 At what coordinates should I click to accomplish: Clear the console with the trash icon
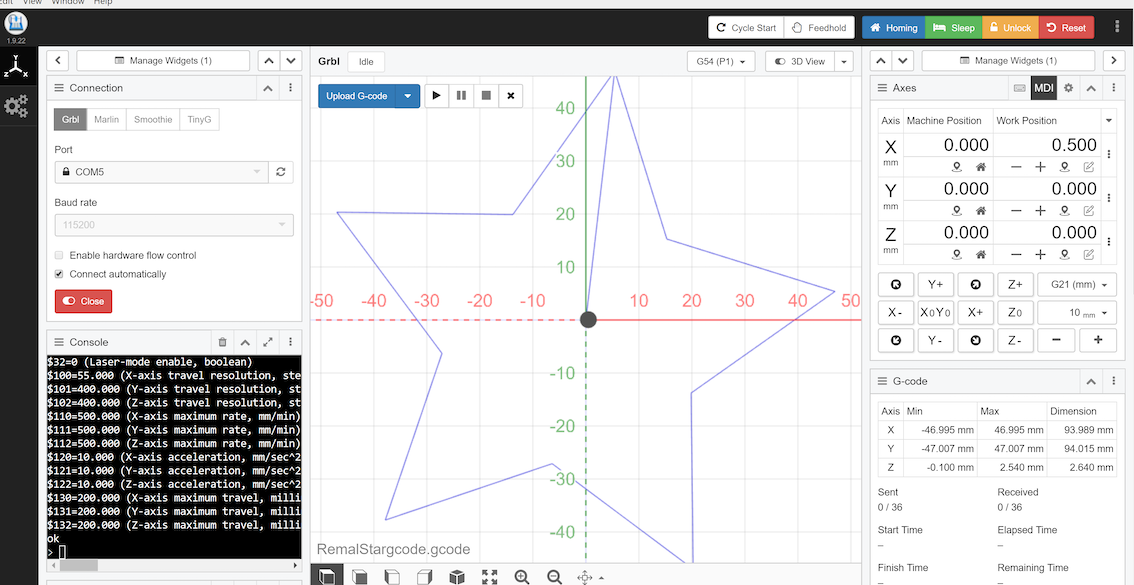coord(223,342)
